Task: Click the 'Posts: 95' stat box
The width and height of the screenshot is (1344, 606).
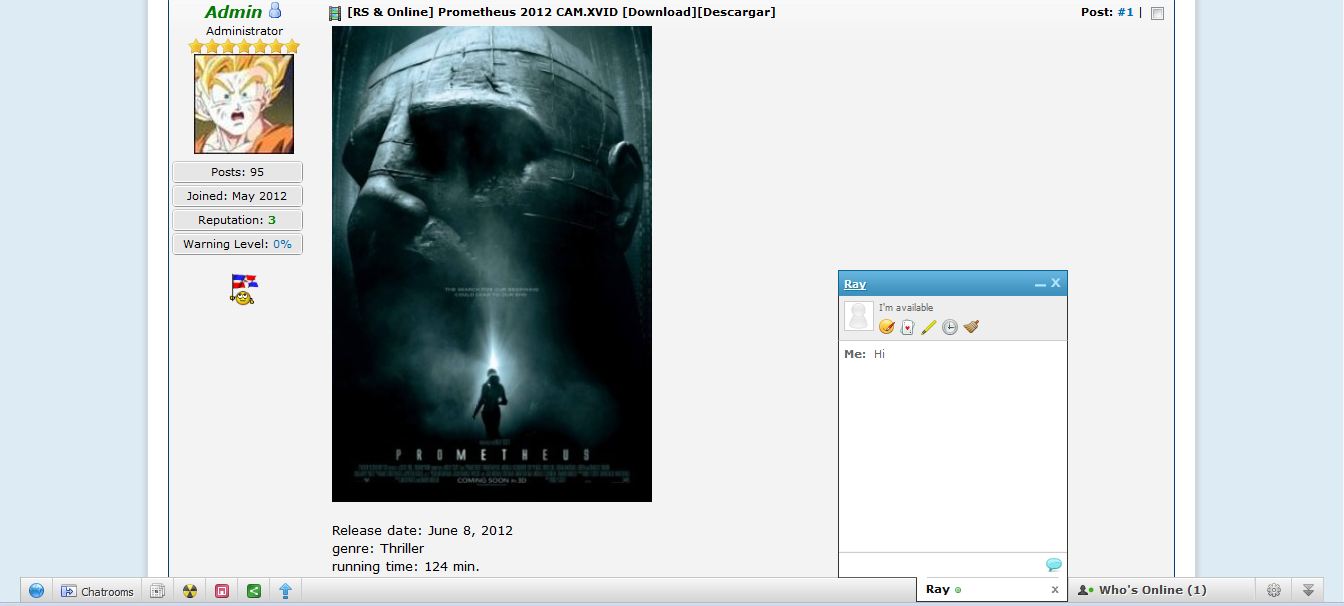Action: coord(237,172)
